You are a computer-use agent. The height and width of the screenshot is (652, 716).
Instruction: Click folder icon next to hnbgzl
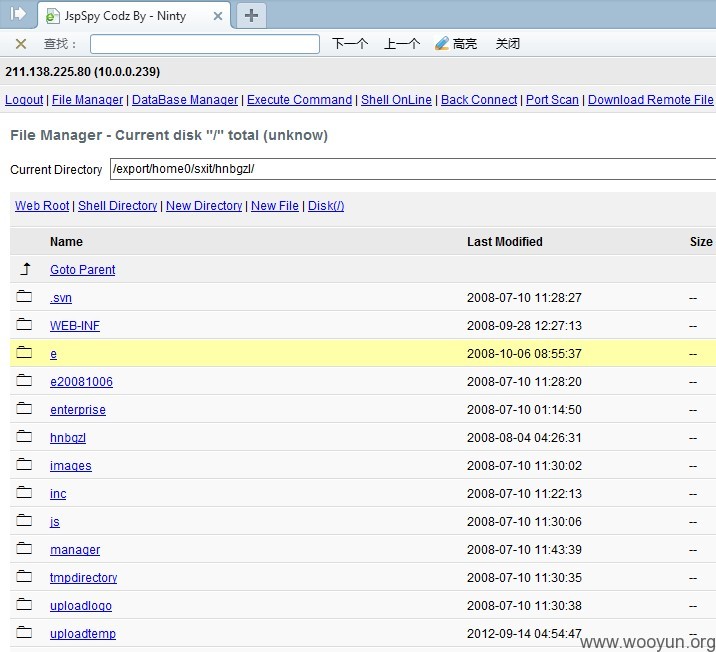pyautogui.click(x=24, y=436)
